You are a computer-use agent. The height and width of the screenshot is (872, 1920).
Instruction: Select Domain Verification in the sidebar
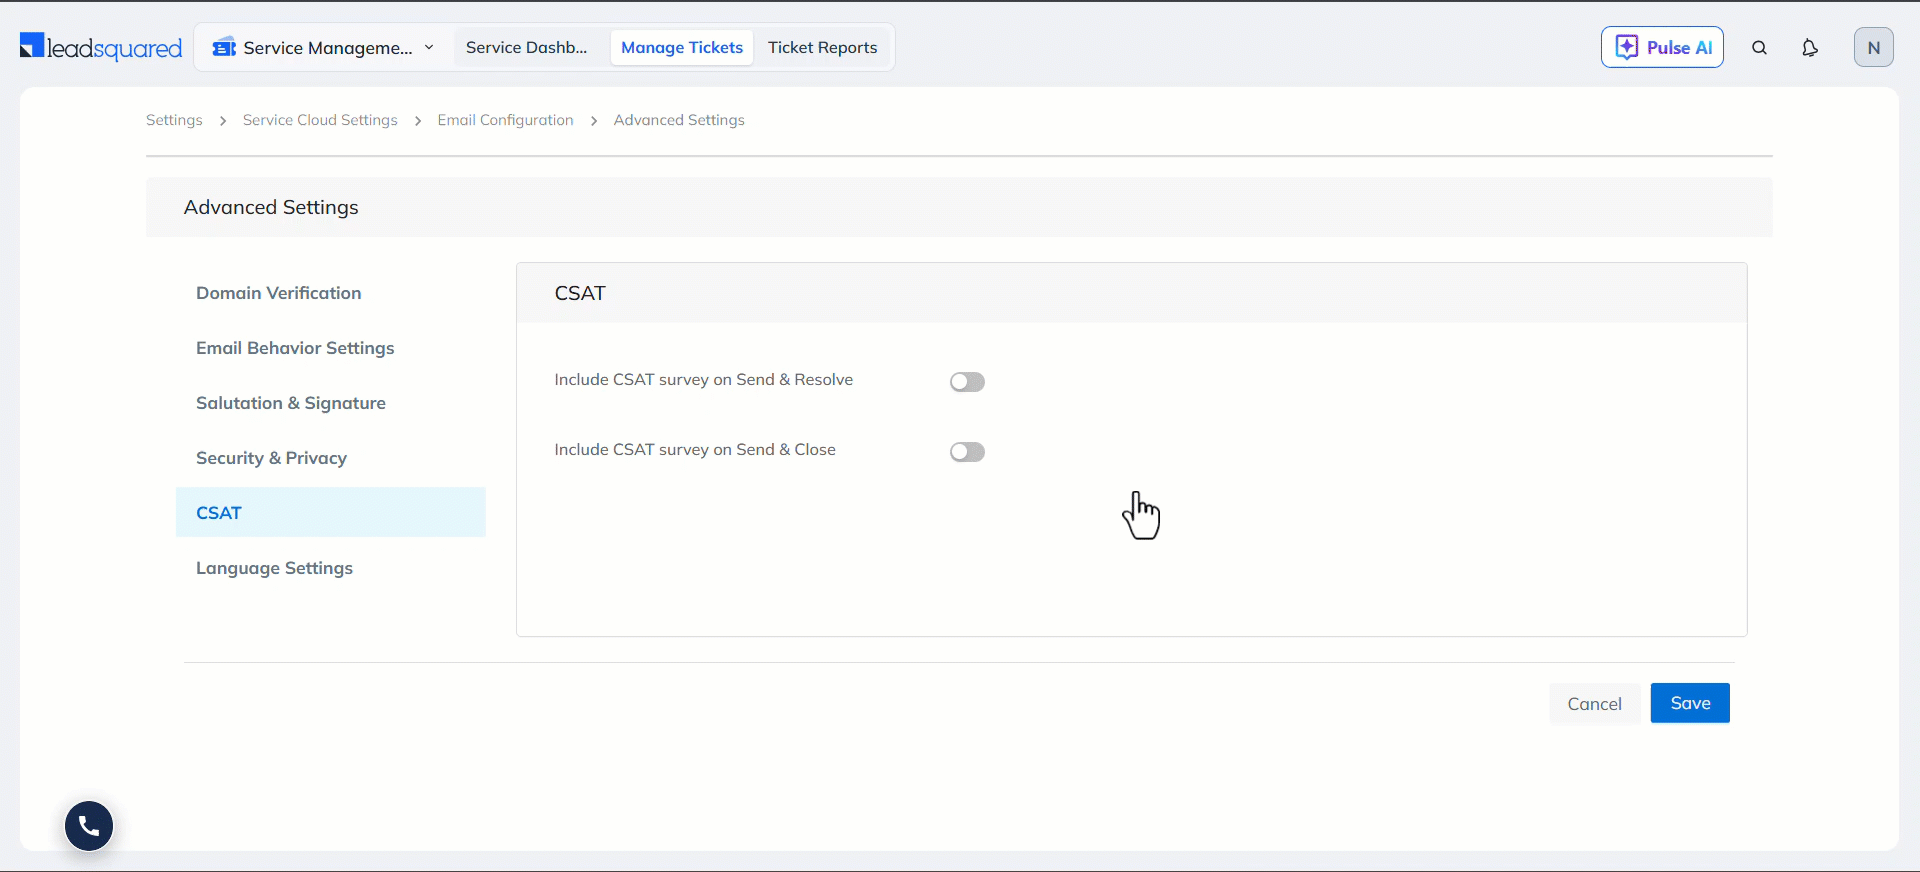coord(331,293)
